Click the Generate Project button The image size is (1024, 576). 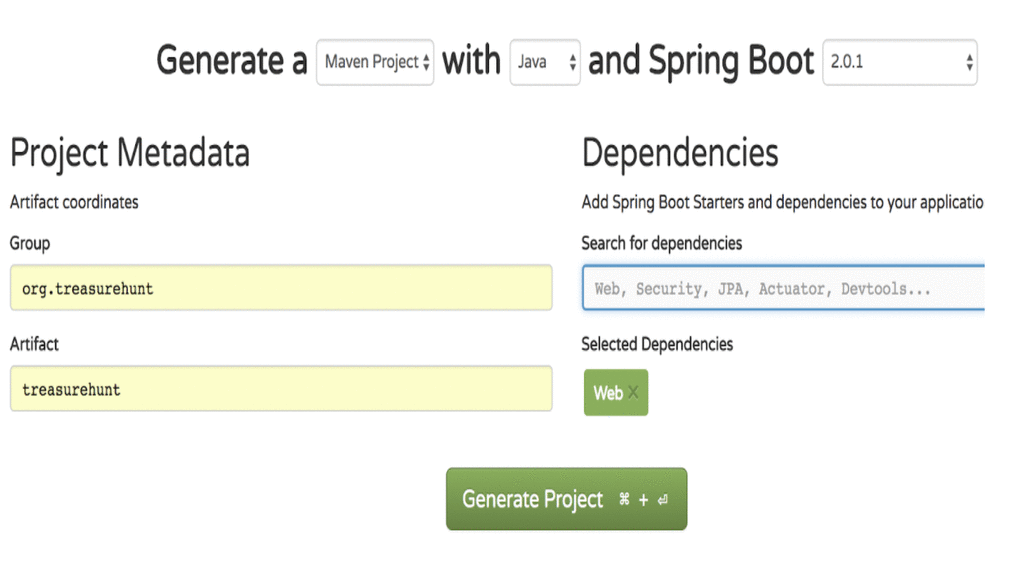566,499
